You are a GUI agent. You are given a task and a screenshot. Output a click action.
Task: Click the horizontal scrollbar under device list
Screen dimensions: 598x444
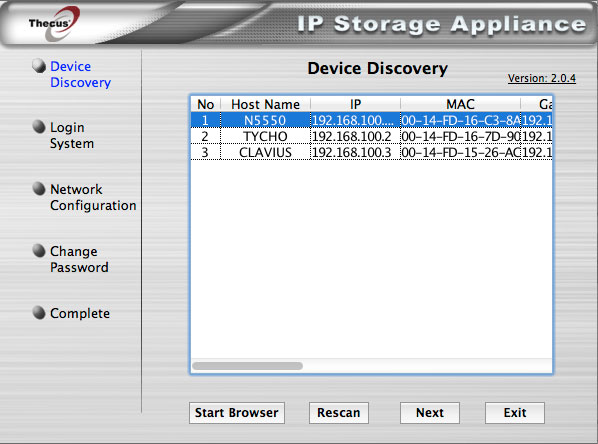coord(248,366)
